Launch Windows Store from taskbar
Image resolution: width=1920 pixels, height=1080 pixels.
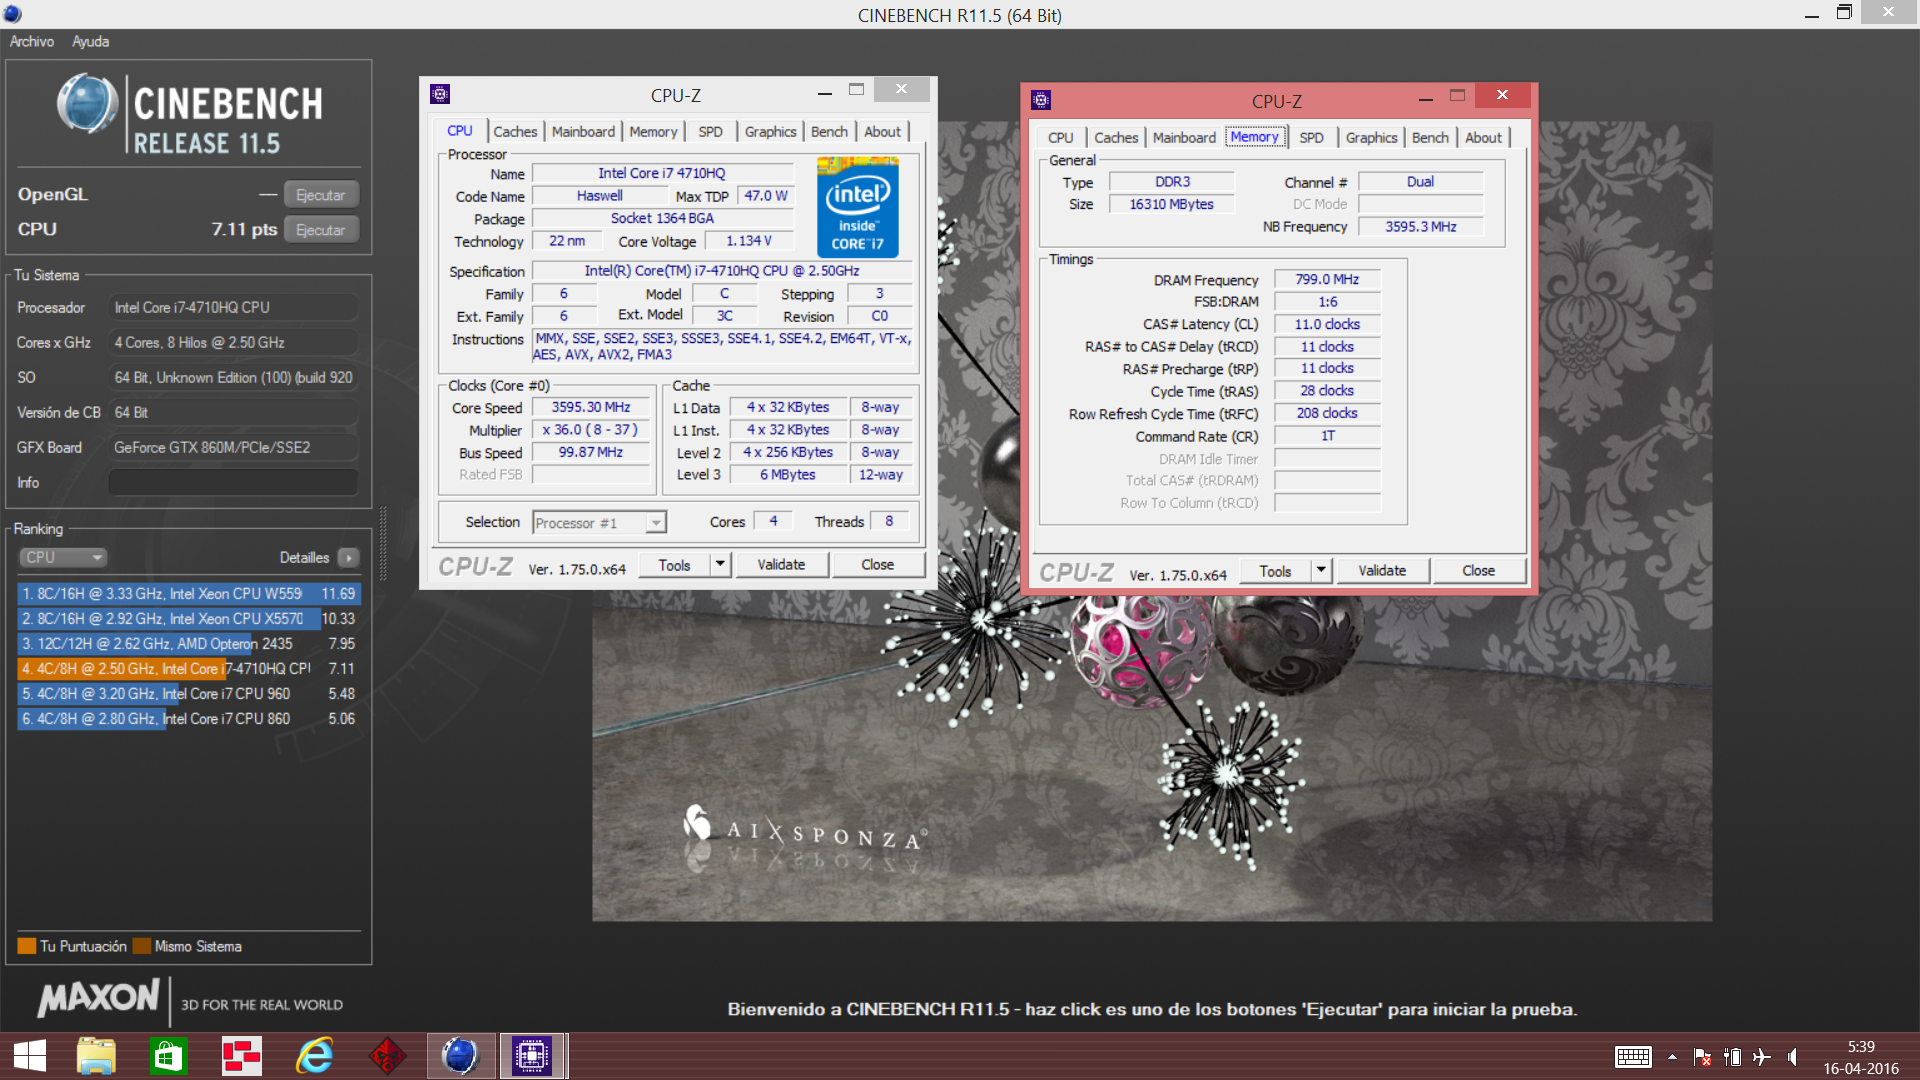(168, 1056)
